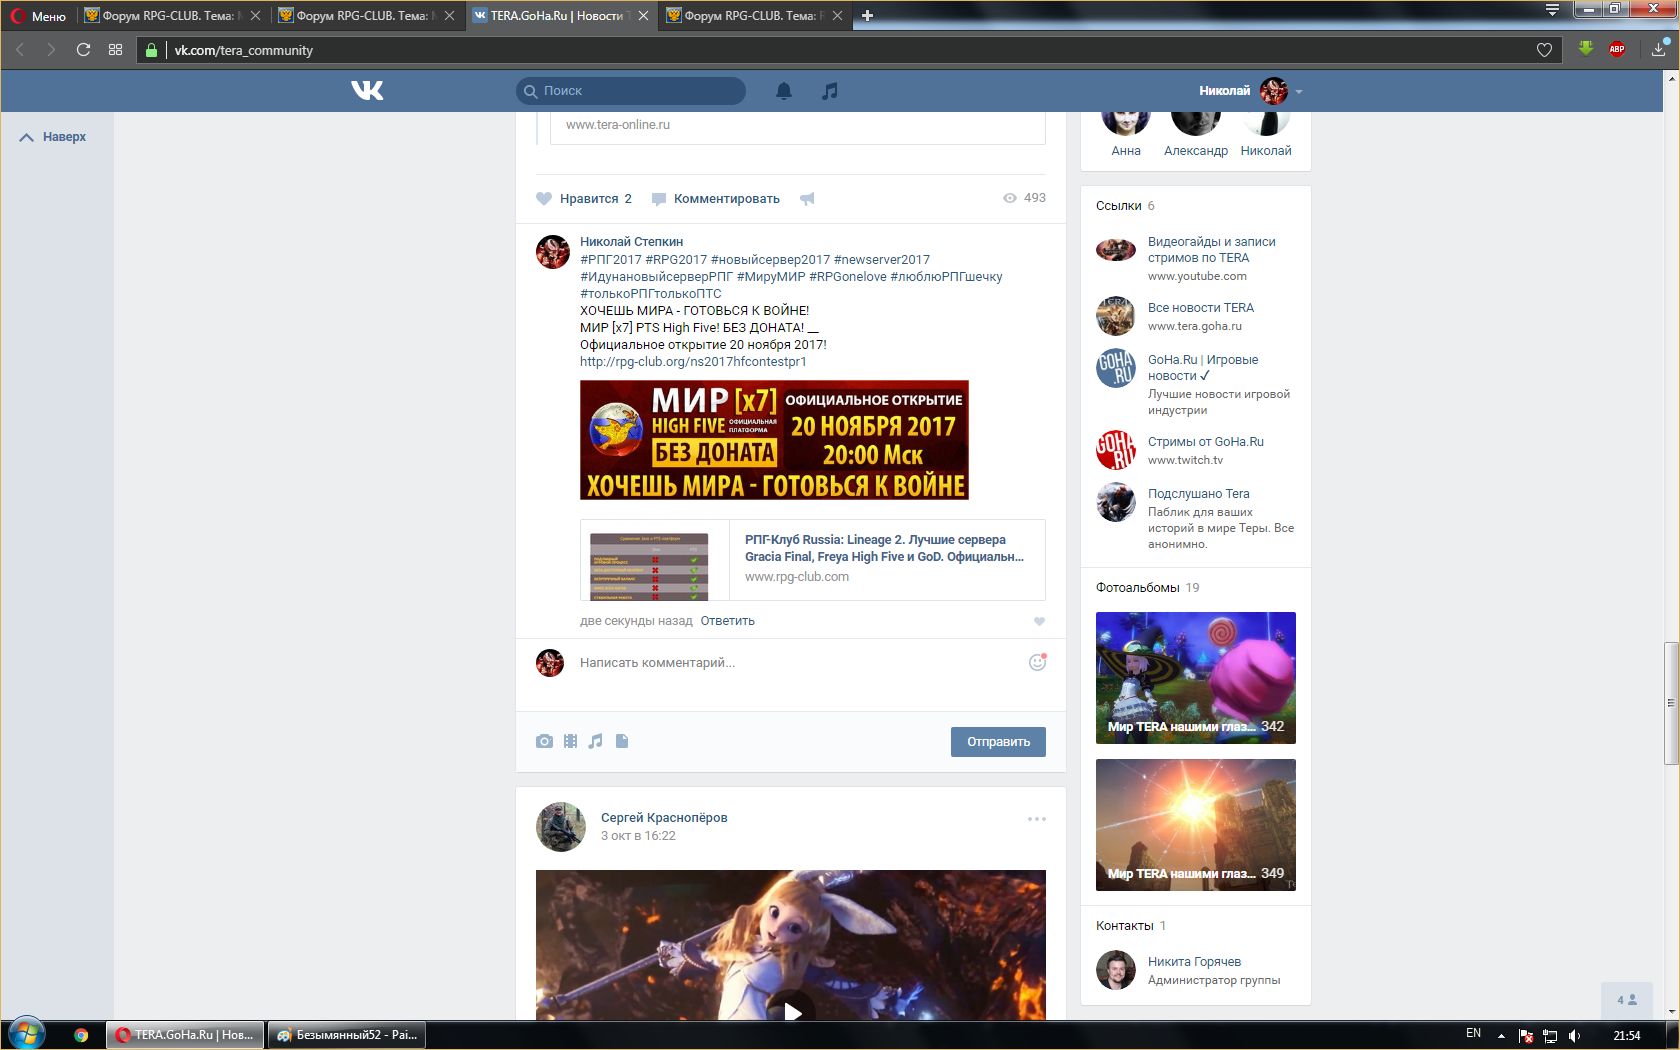Open Сергей Краснопёров profile link
Viewport: 1680px width, 1050px height.
pos(664,818)
